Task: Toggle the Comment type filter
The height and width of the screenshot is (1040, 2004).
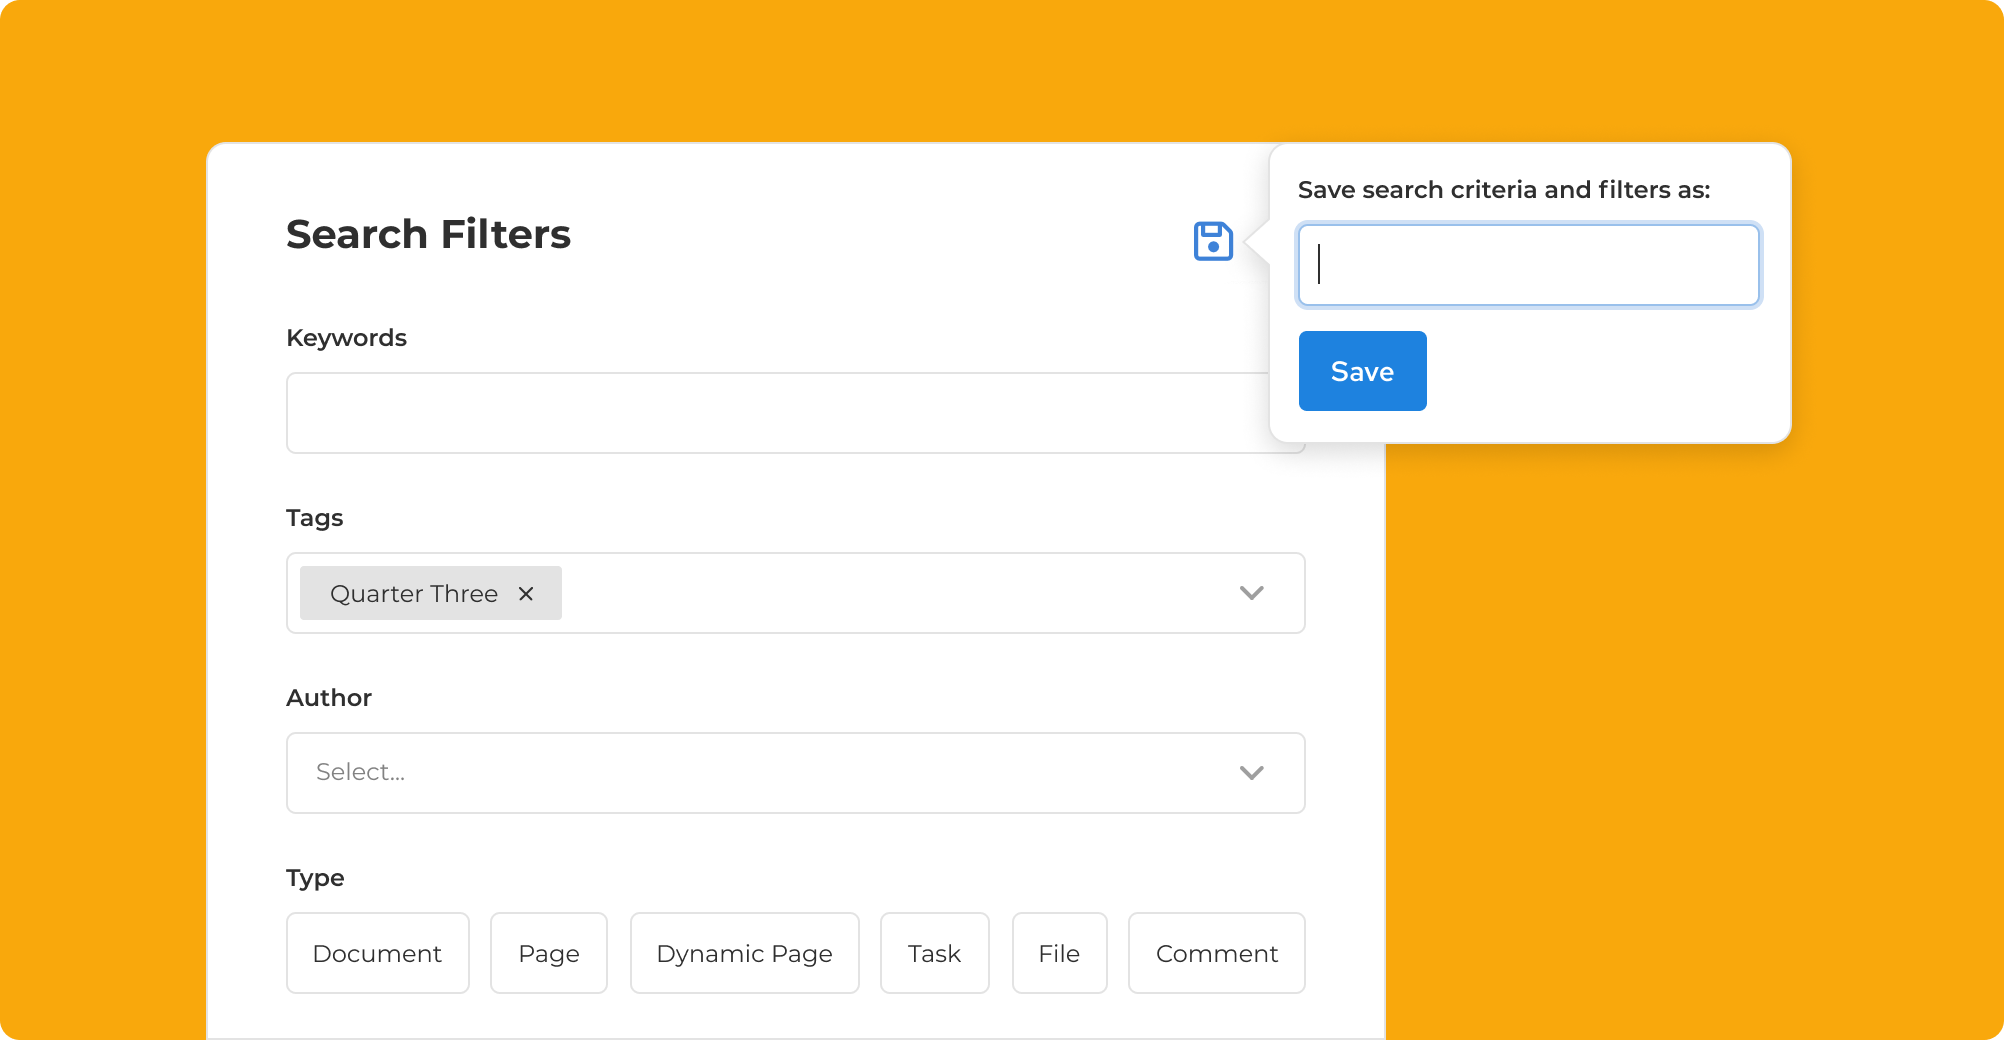Action: [x=1216, y=953]
